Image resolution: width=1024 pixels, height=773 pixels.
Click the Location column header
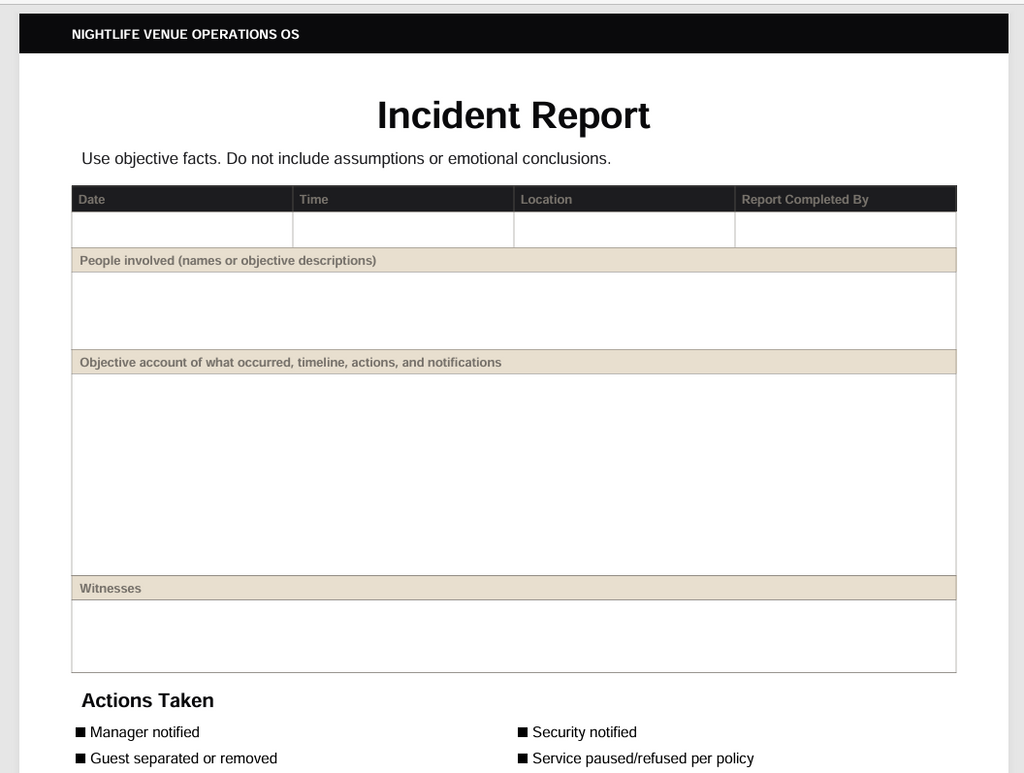[x=624, y=199]
